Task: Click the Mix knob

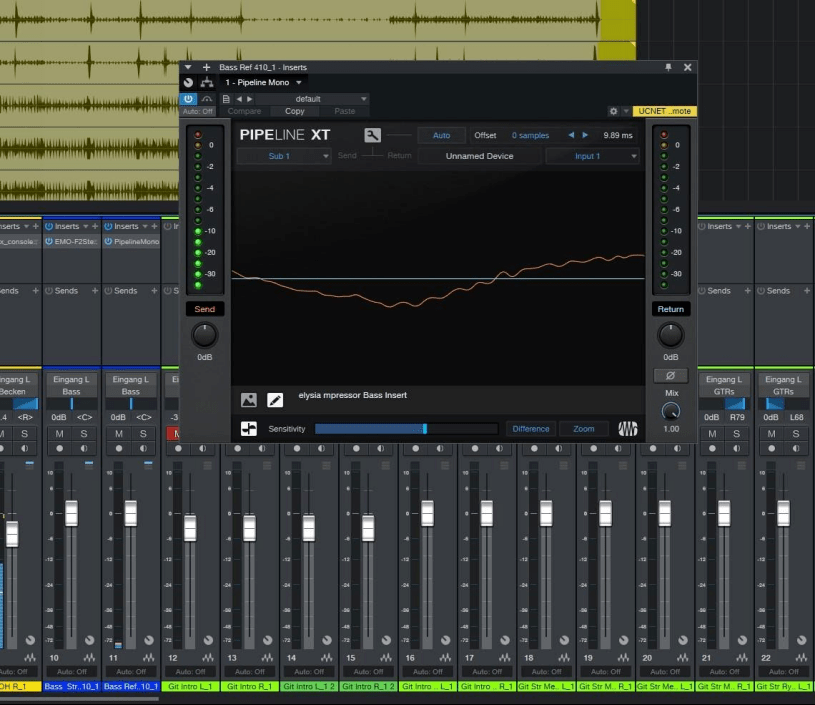Action: coord(671,411)
